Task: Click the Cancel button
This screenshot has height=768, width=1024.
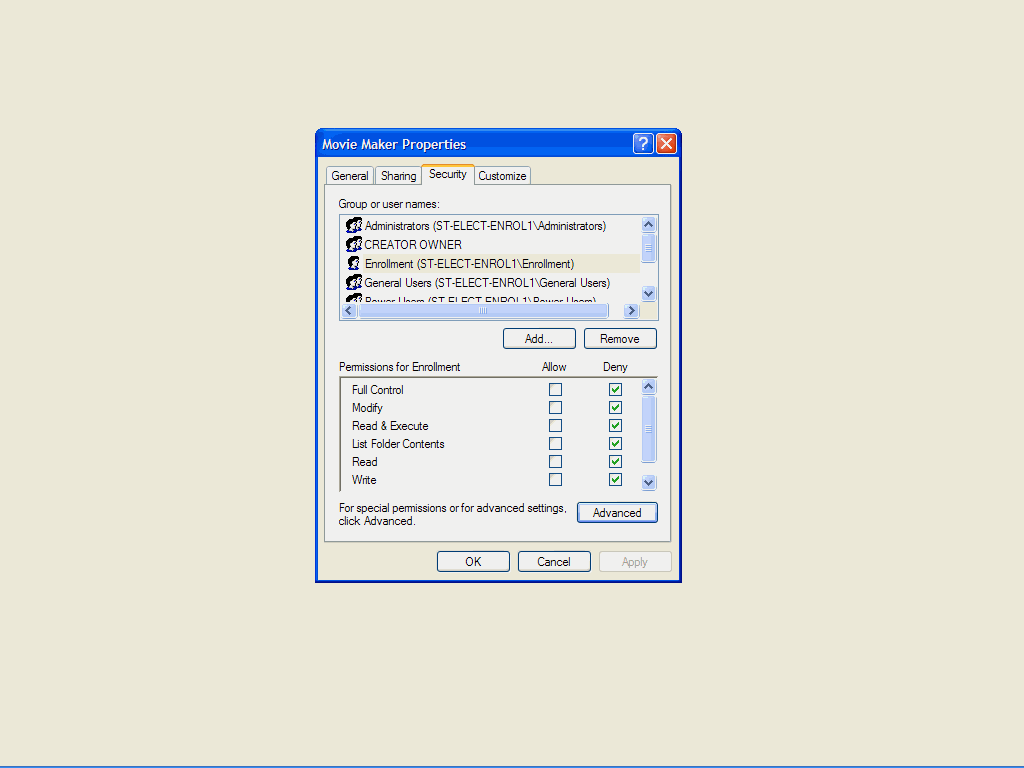Action: click(554, 562)
